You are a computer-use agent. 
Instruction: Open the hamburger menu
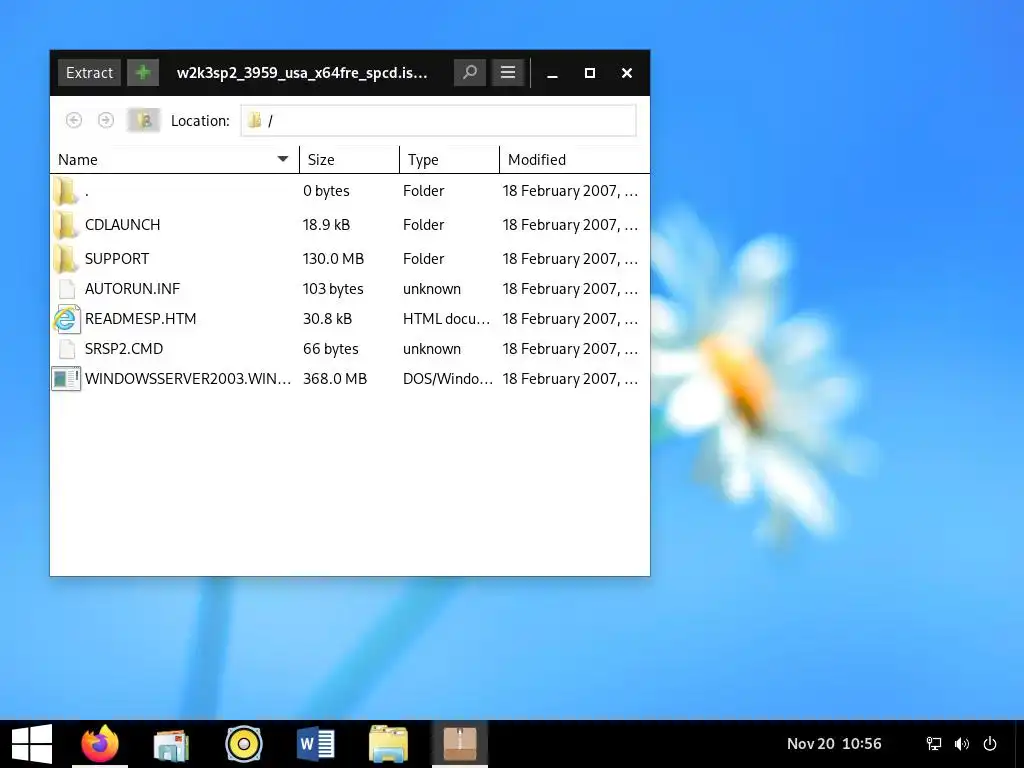pyautogui.click(x=508, y=72)
